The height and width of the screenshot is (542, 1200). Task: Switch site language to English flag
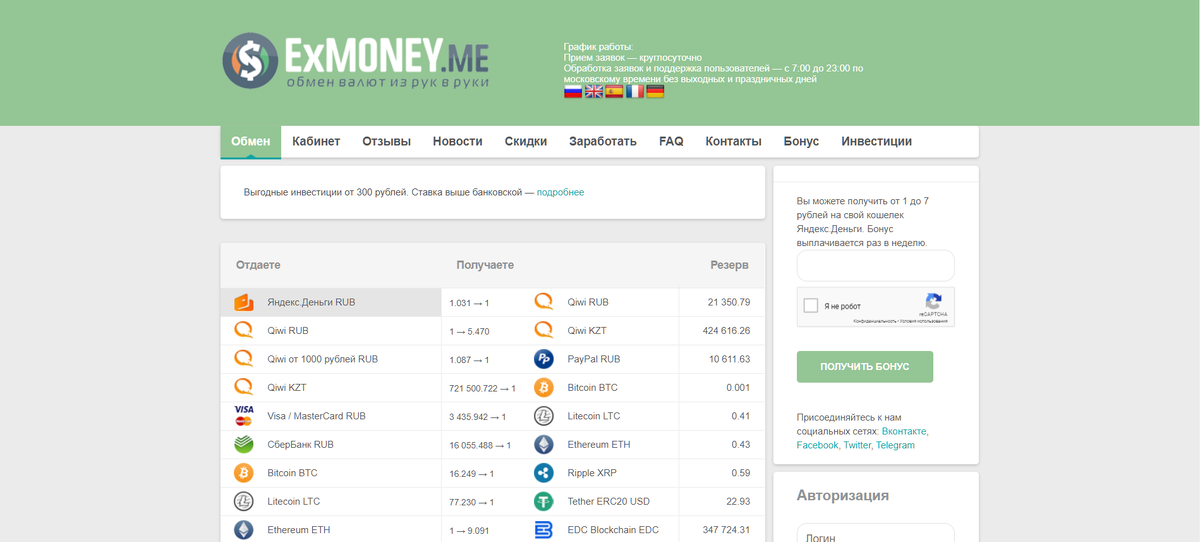594,91
